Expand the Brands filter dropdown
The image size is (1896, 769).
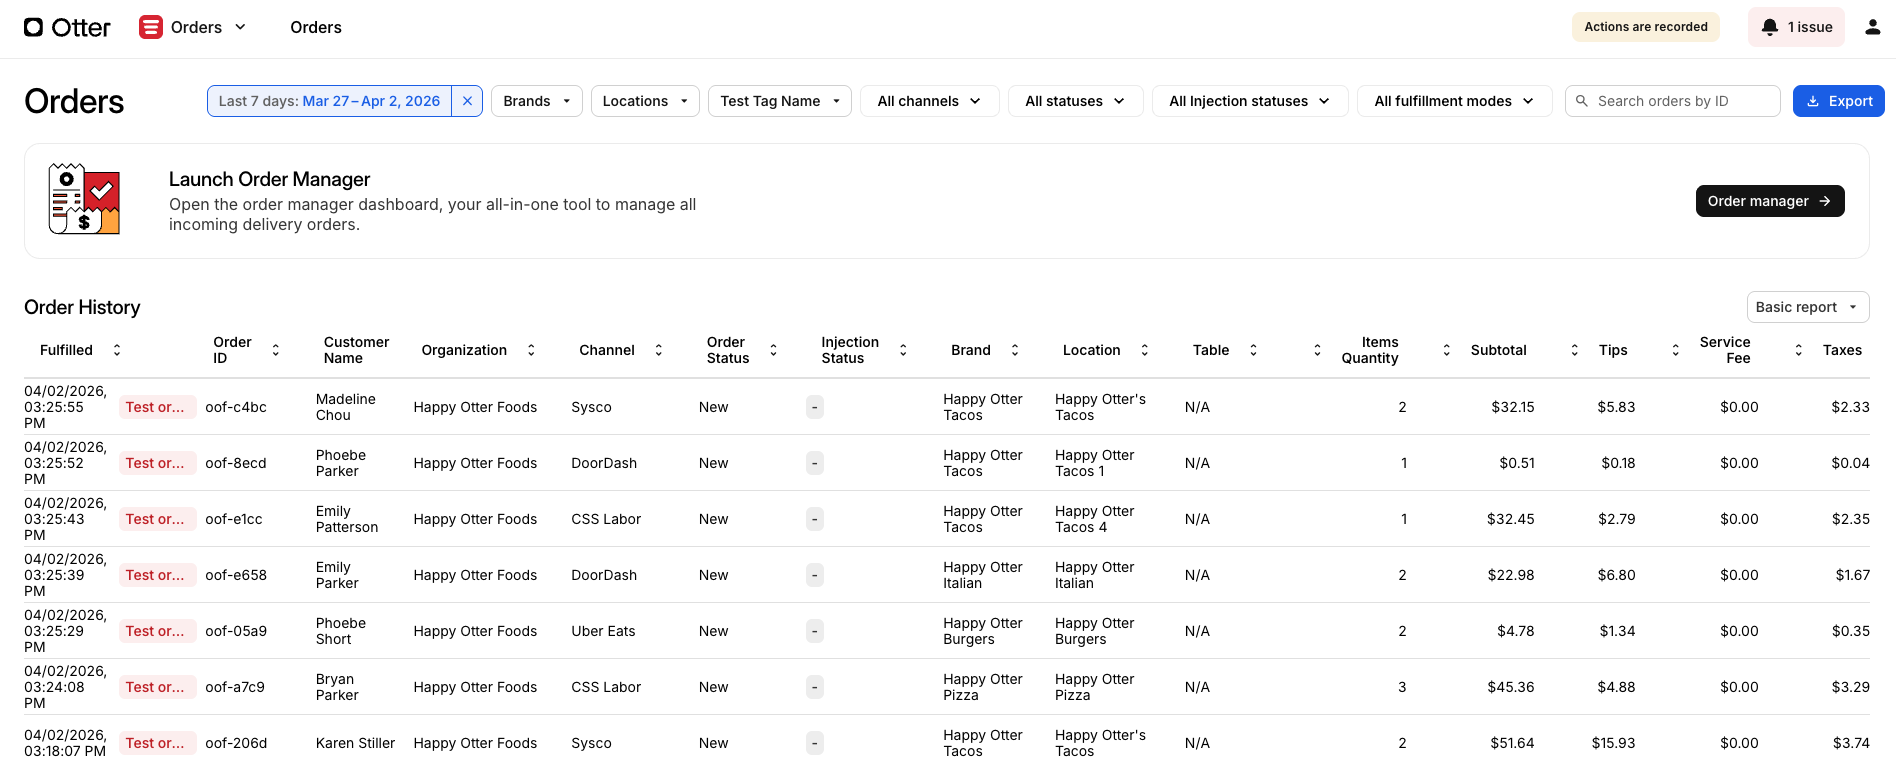point(536,101)
